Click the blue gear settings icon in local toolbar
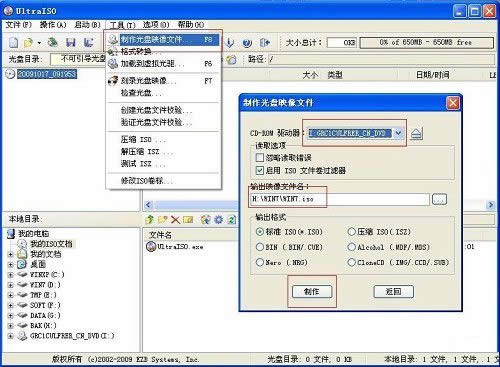Image resolution: width=500 pixels, height=367 pixels. (x=219, y=219)
